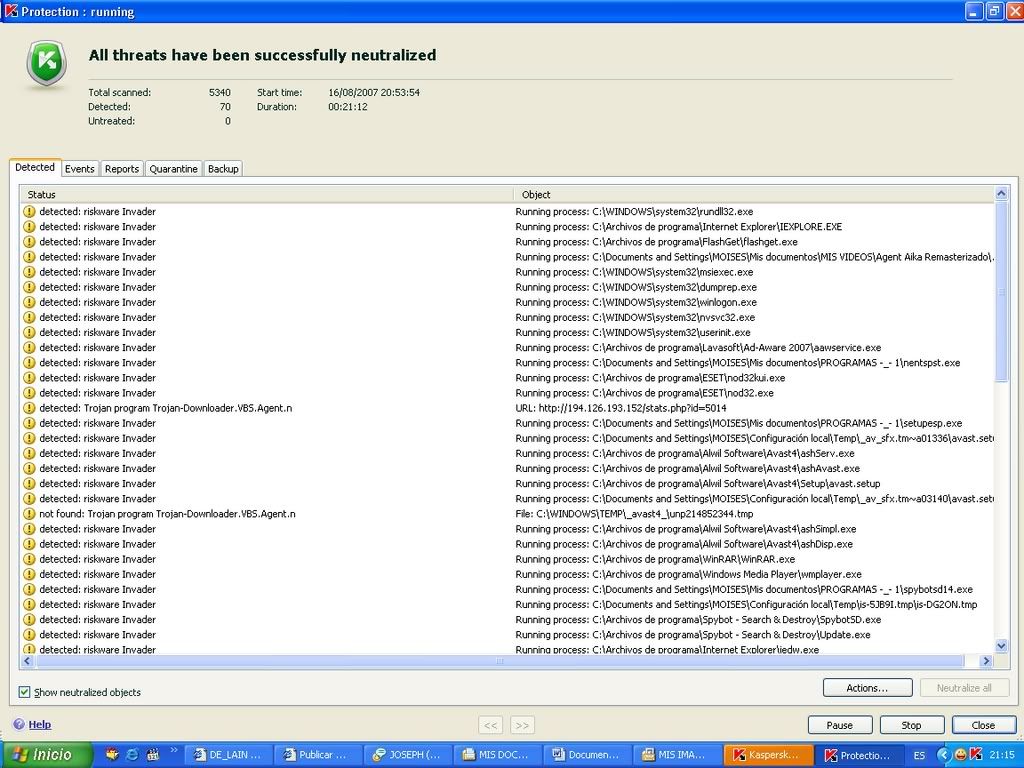This screenshot has width=1024, height=768.
Task: Click the warning icon beside the winlogon.exe entry
Action: 29,302
